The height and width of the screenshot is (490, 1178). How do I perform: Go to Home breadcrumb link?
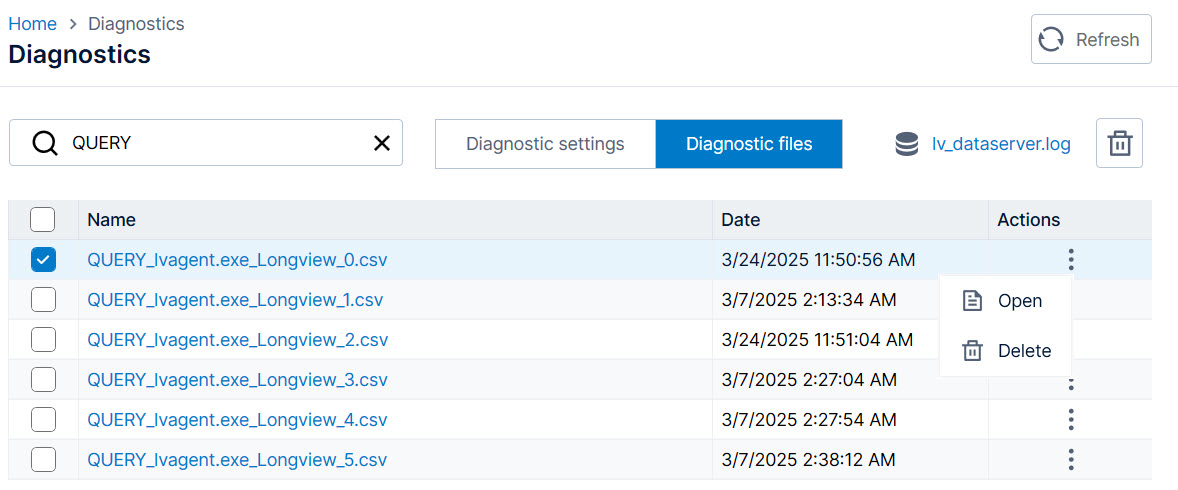(32, 23)
